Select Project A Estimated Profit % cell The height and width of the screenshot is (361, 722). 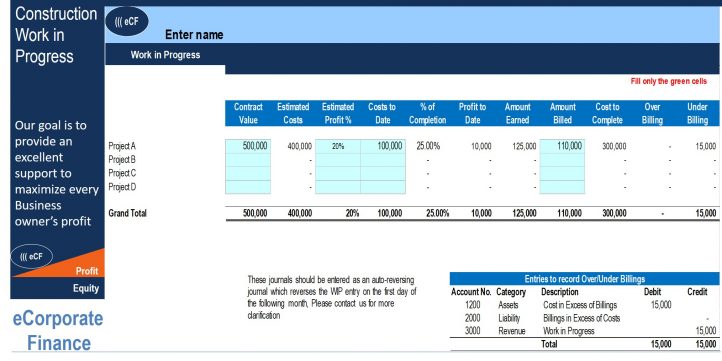338,146
